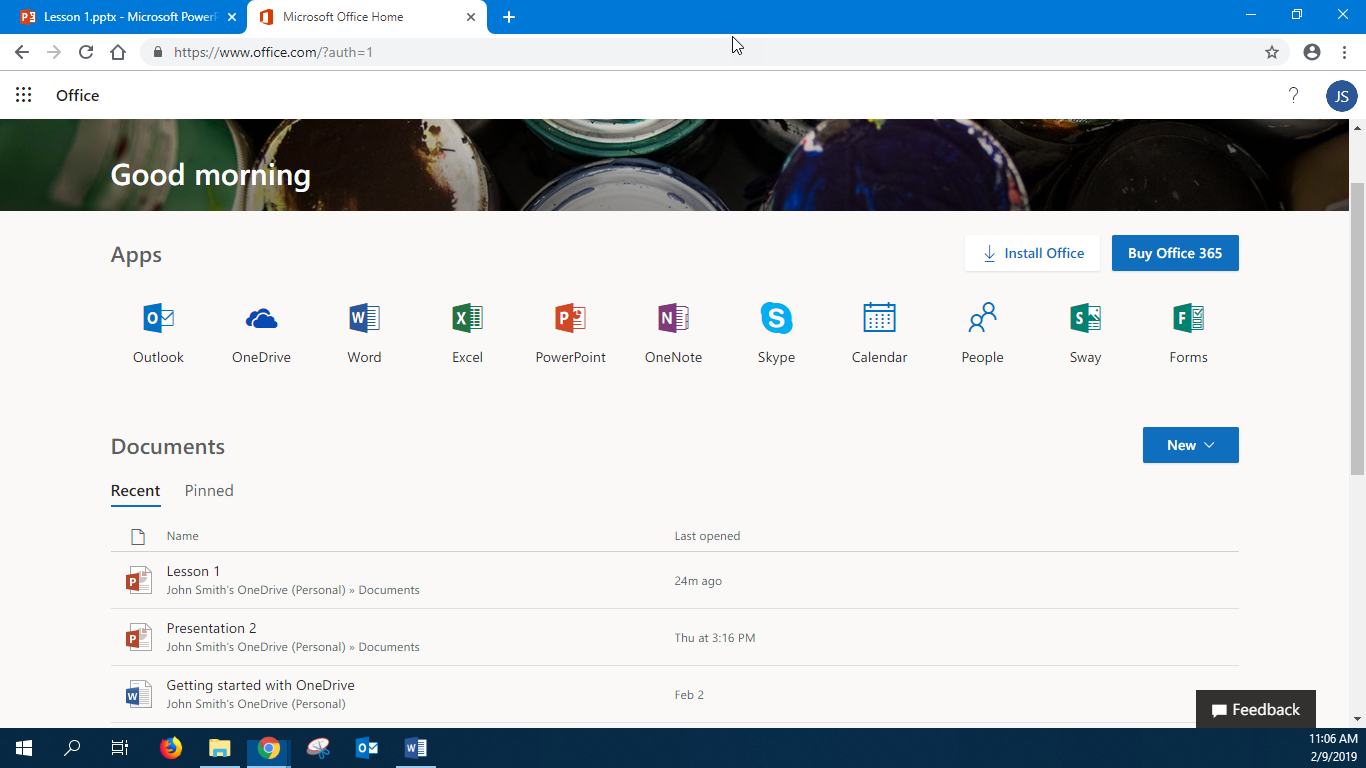Screen dimensions: 1366x768
Task: Expand the New document dropdown
Action: click(x=1190, y=445)
